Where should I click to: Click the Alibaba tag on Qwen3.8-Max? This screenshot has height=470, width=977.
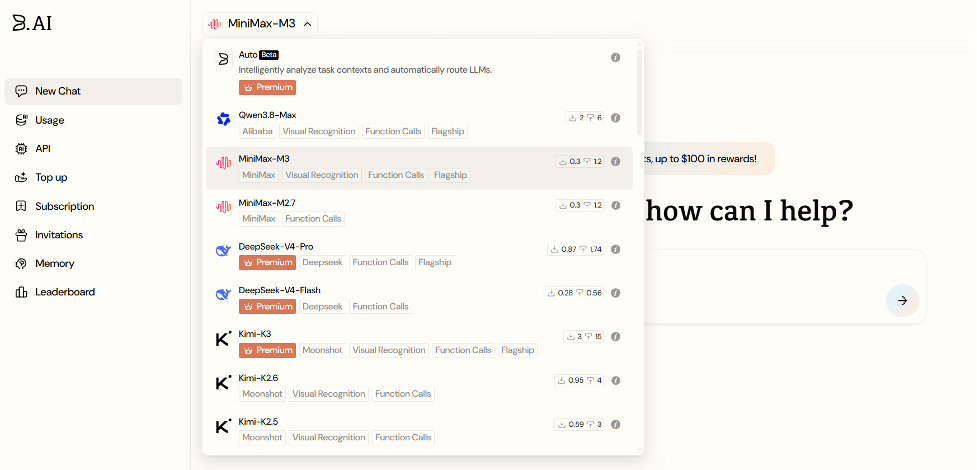pos(257,132)
